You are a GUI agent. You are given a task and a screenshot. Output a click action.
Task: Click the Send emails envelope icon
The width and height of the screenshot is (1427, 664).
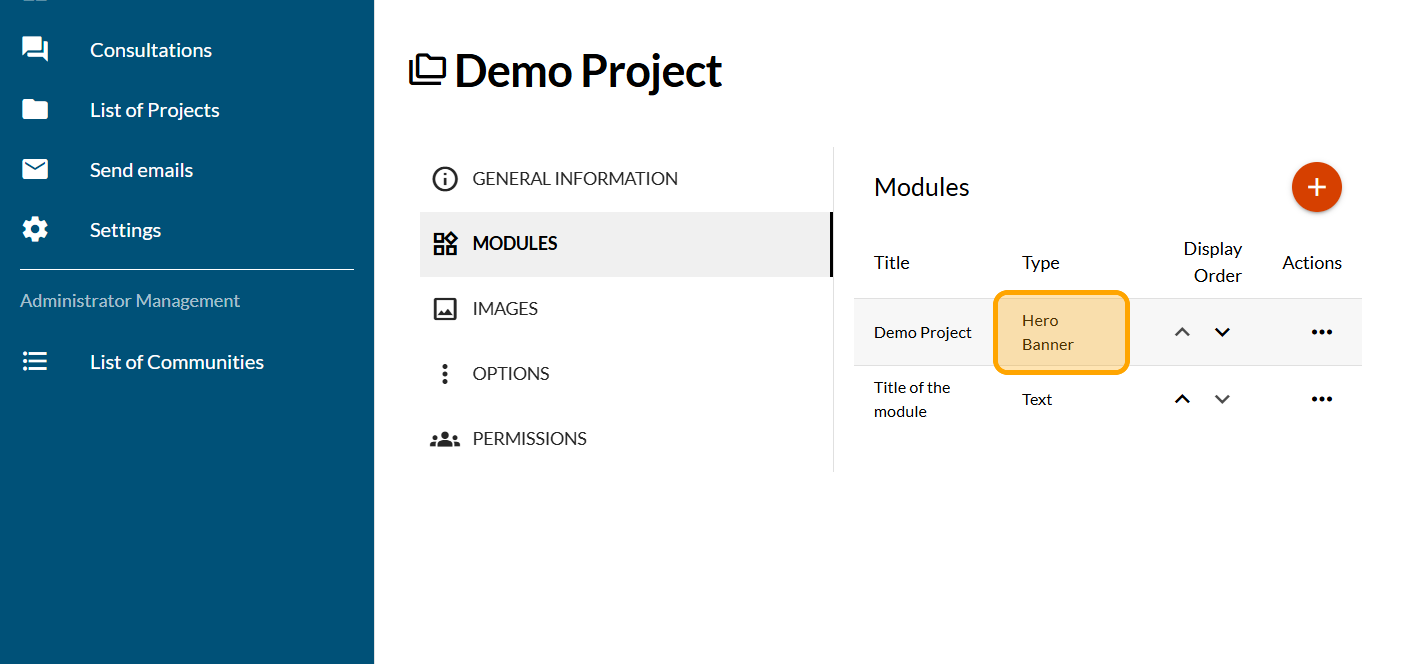35,170
